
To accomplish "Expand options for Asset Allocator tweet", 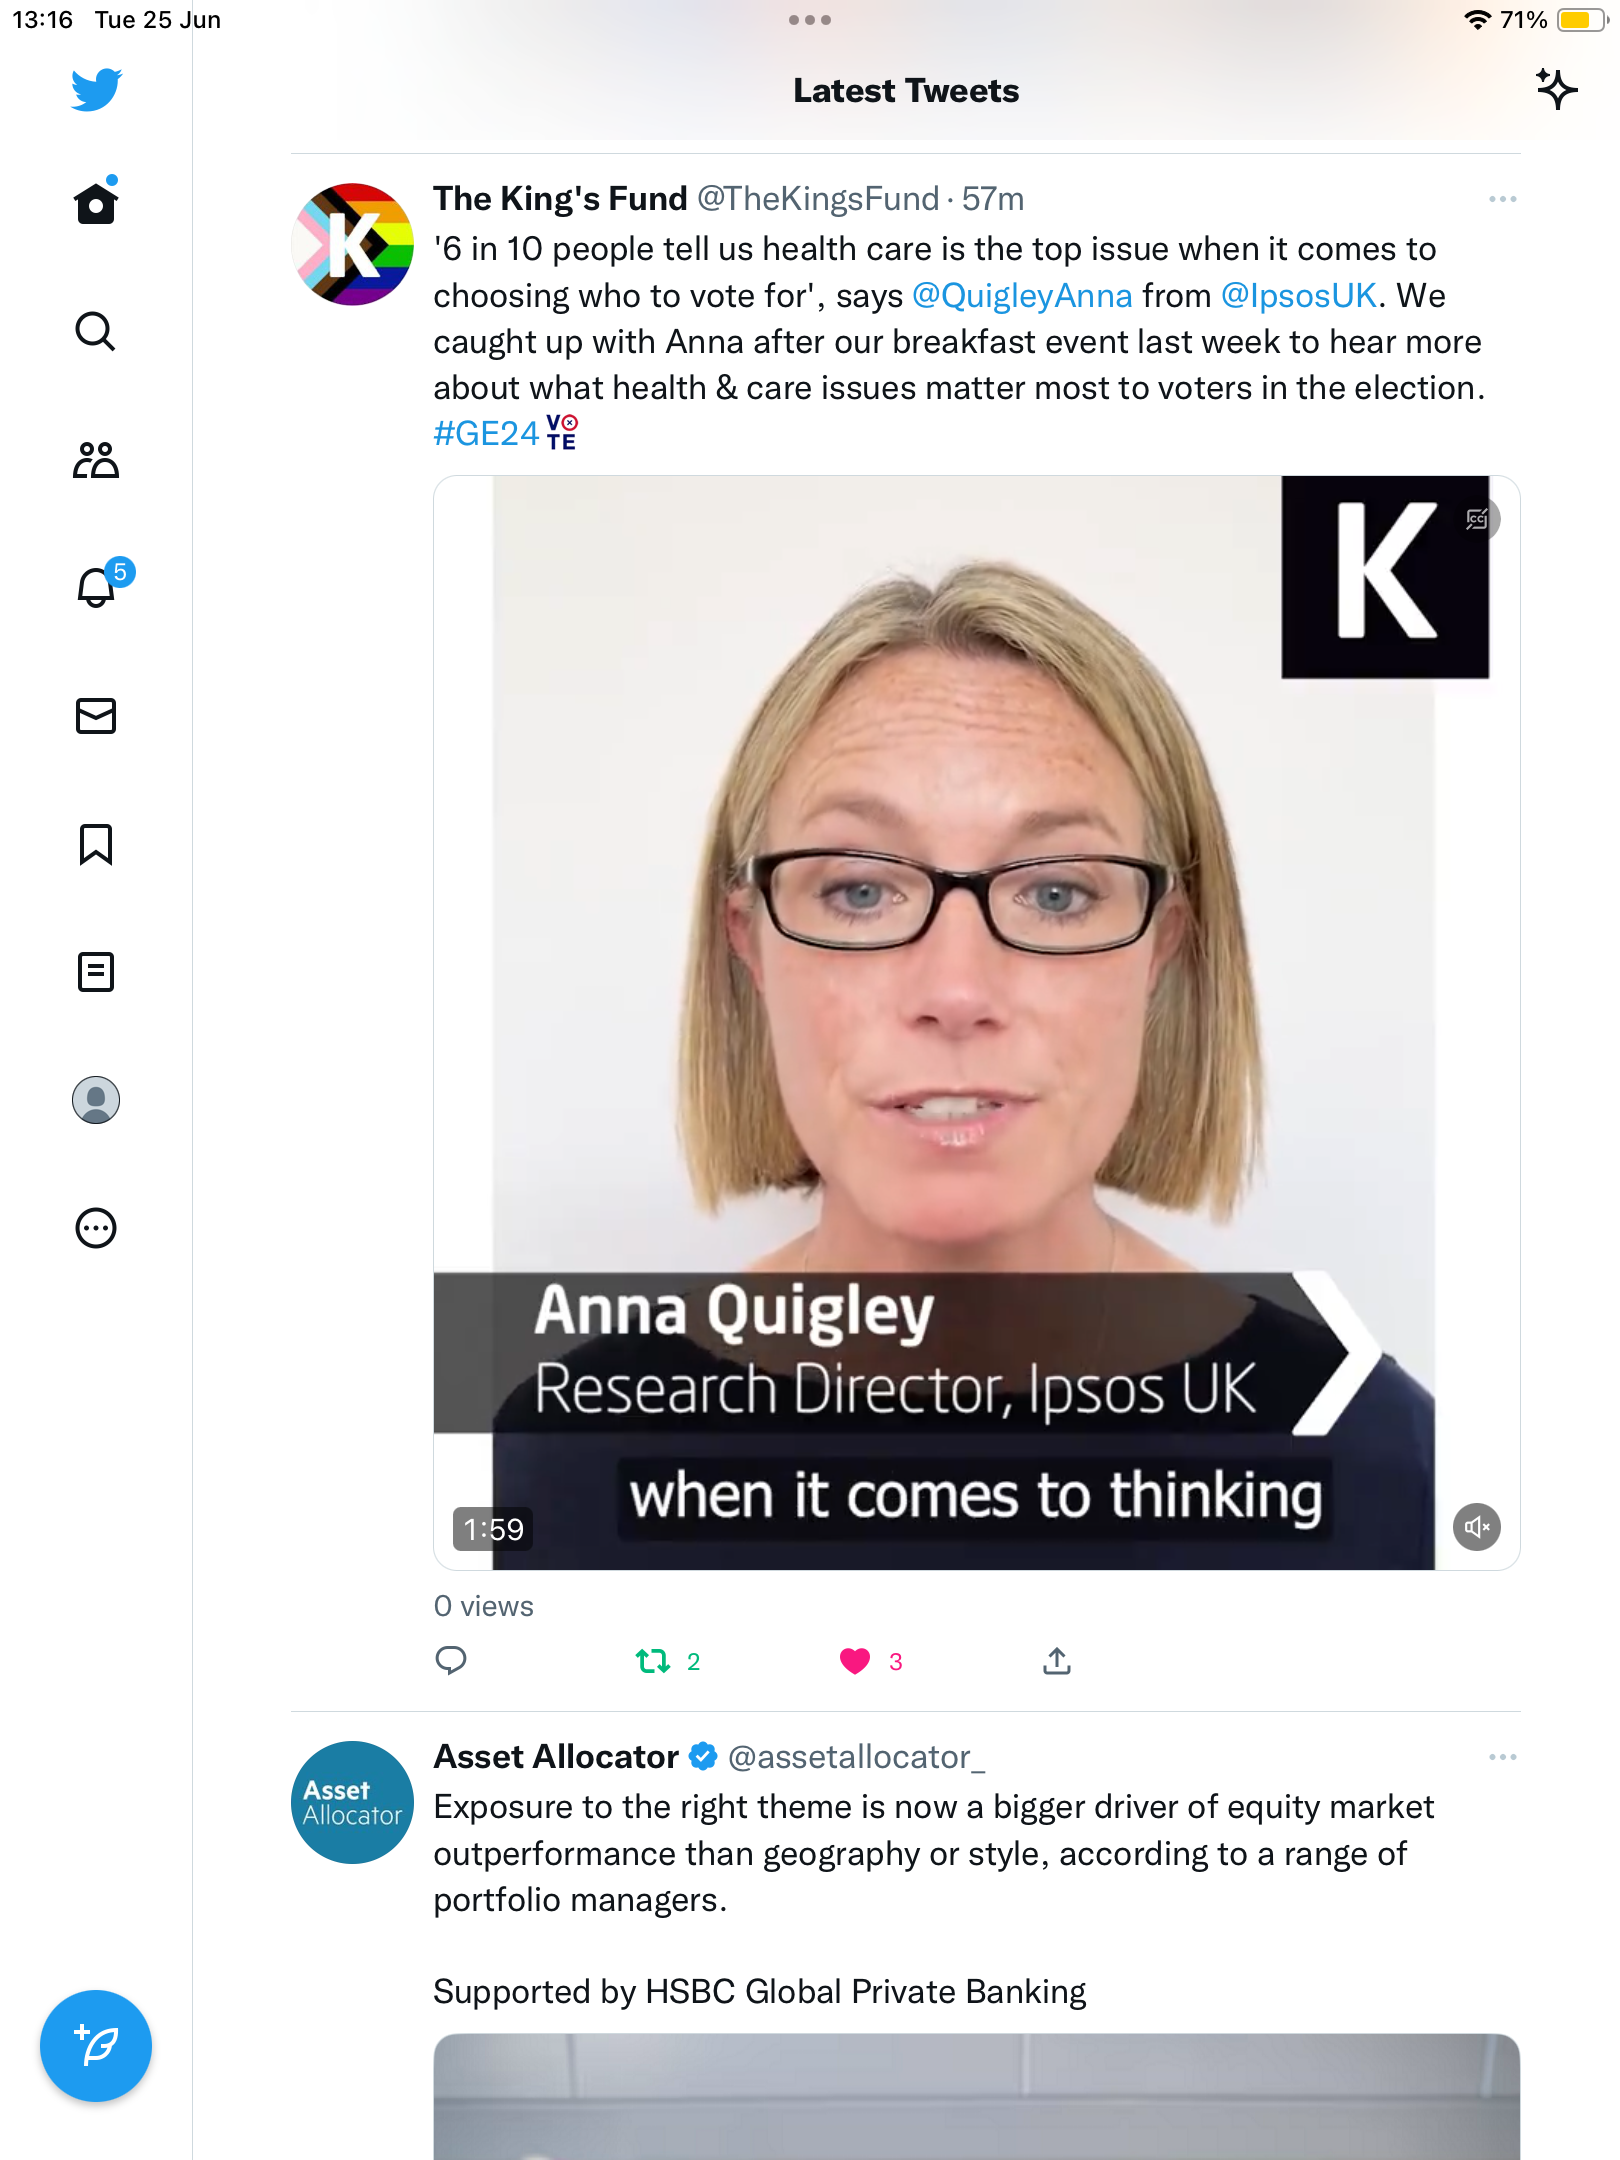I will click(x=1502, y=1757).
